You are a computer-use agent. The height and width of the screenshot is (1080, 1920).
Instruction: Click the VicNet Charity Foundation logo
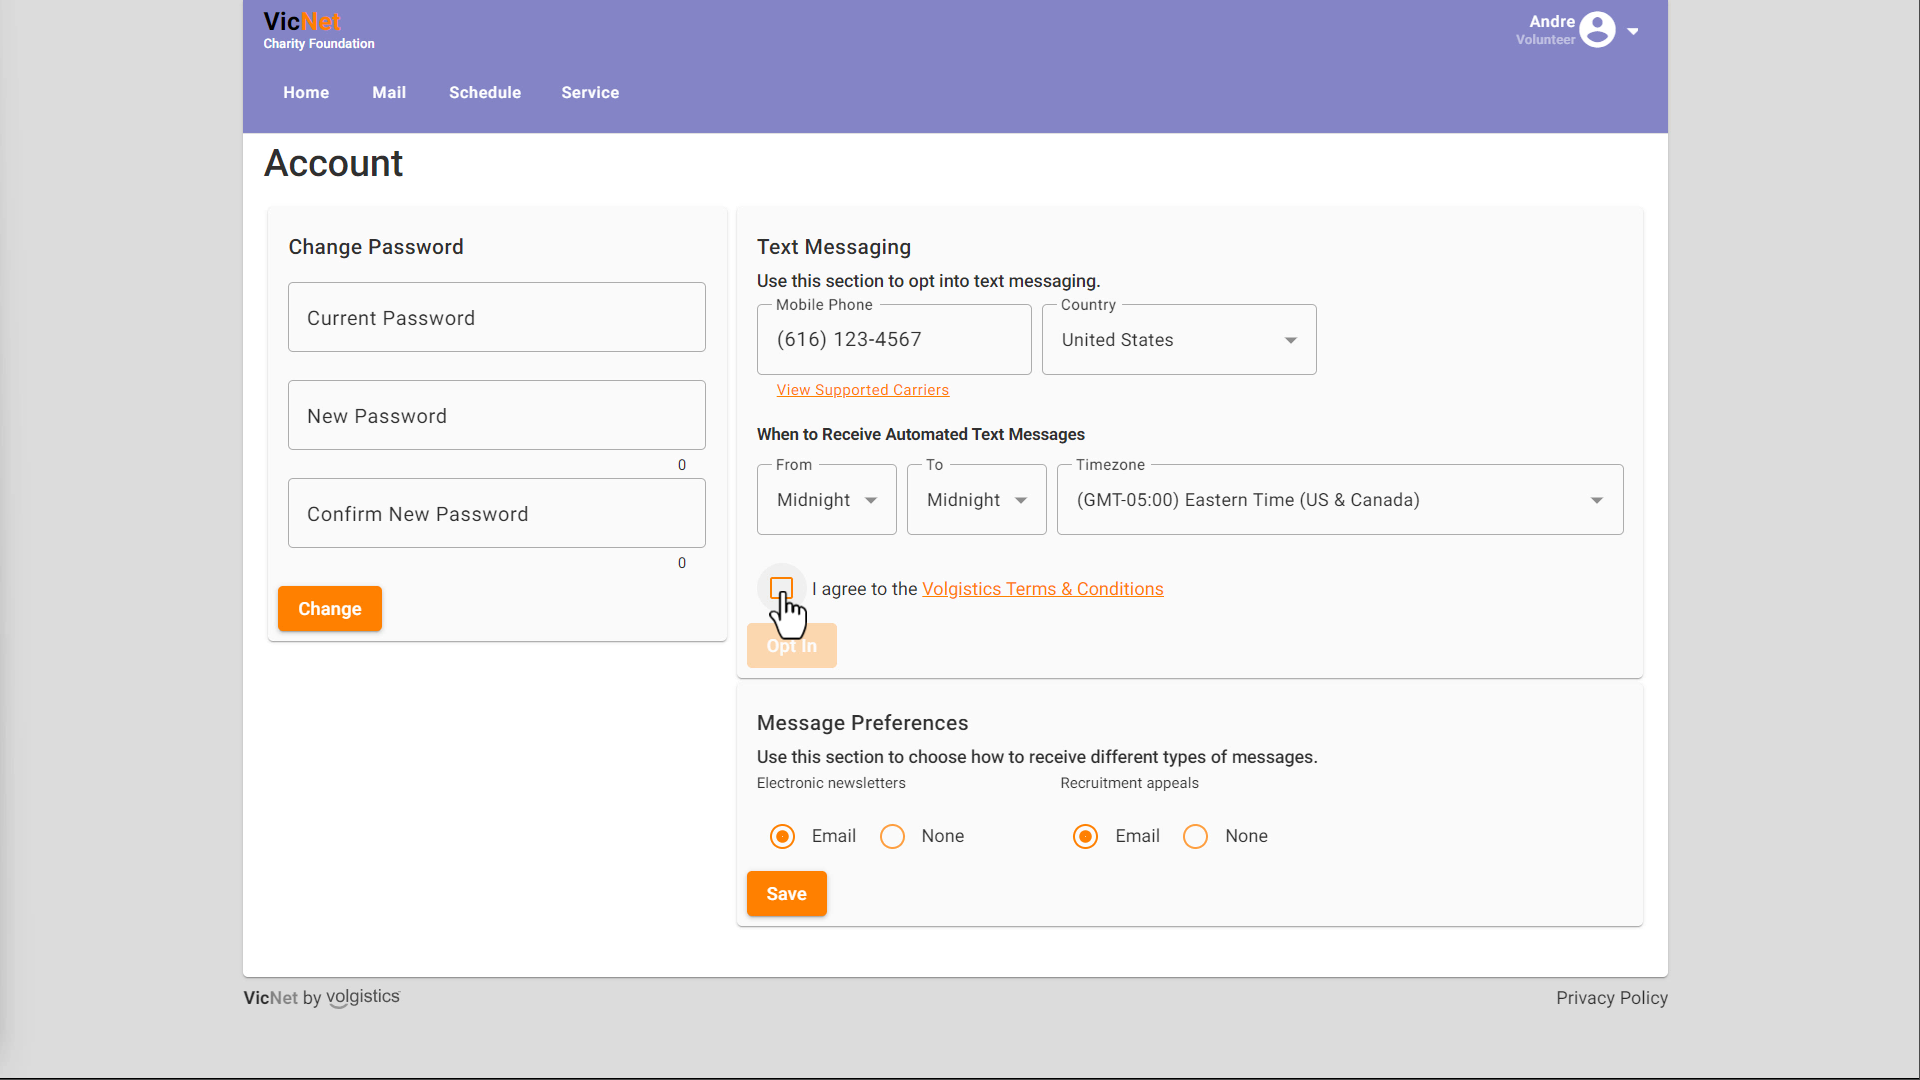(x=318, y=30)
